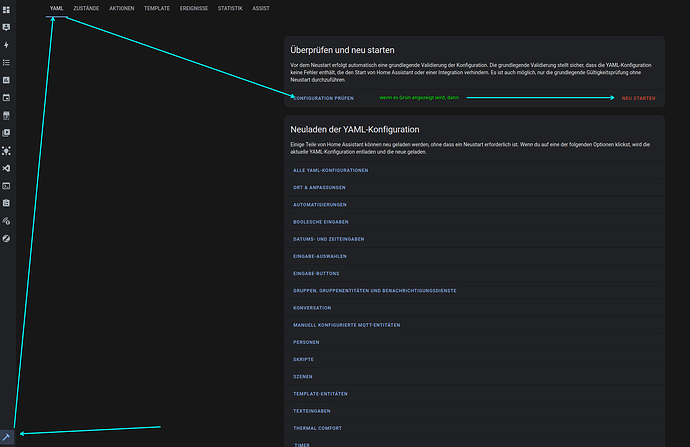690x447 pixels.
Task: Open the Template tab
Action: point(157,8)
